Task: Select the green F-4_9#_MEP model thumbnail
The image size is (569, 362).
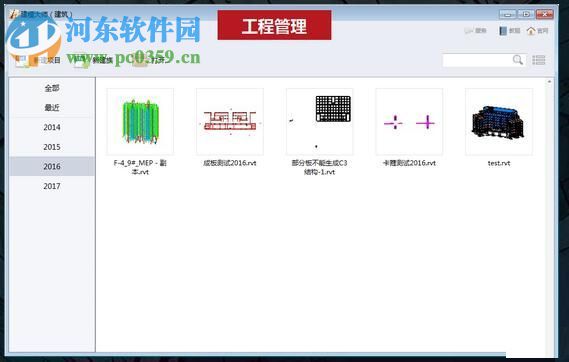Action: [x=140, y=122]
